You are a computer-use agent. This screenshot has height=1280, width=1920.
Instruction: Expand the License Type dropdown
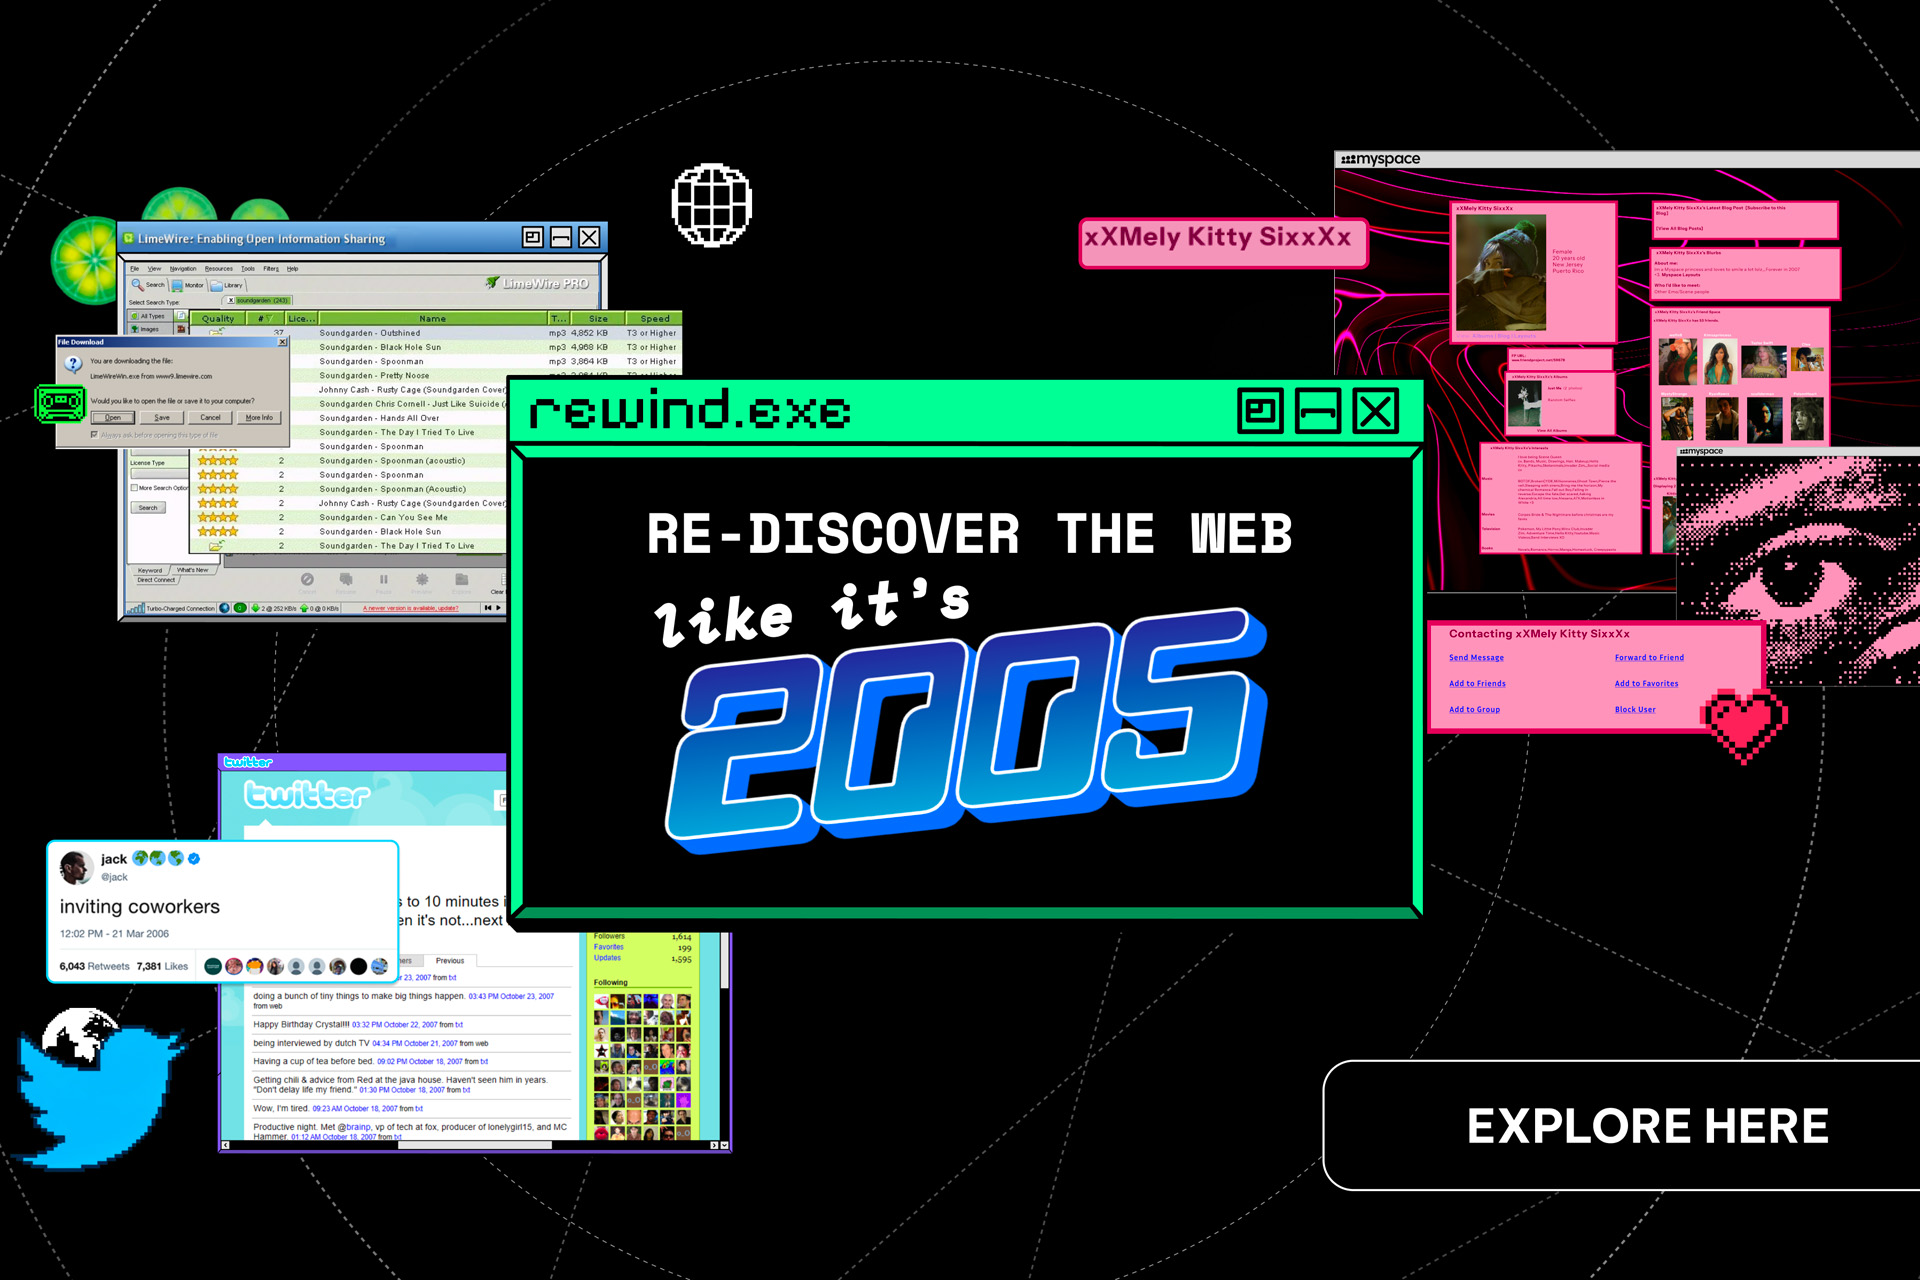[x=158, y=475]
